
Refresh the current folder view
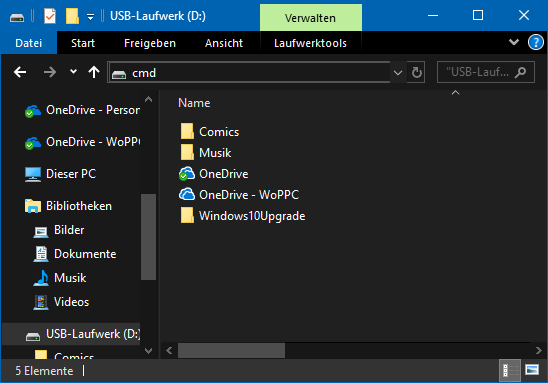(x=416, y=73)
